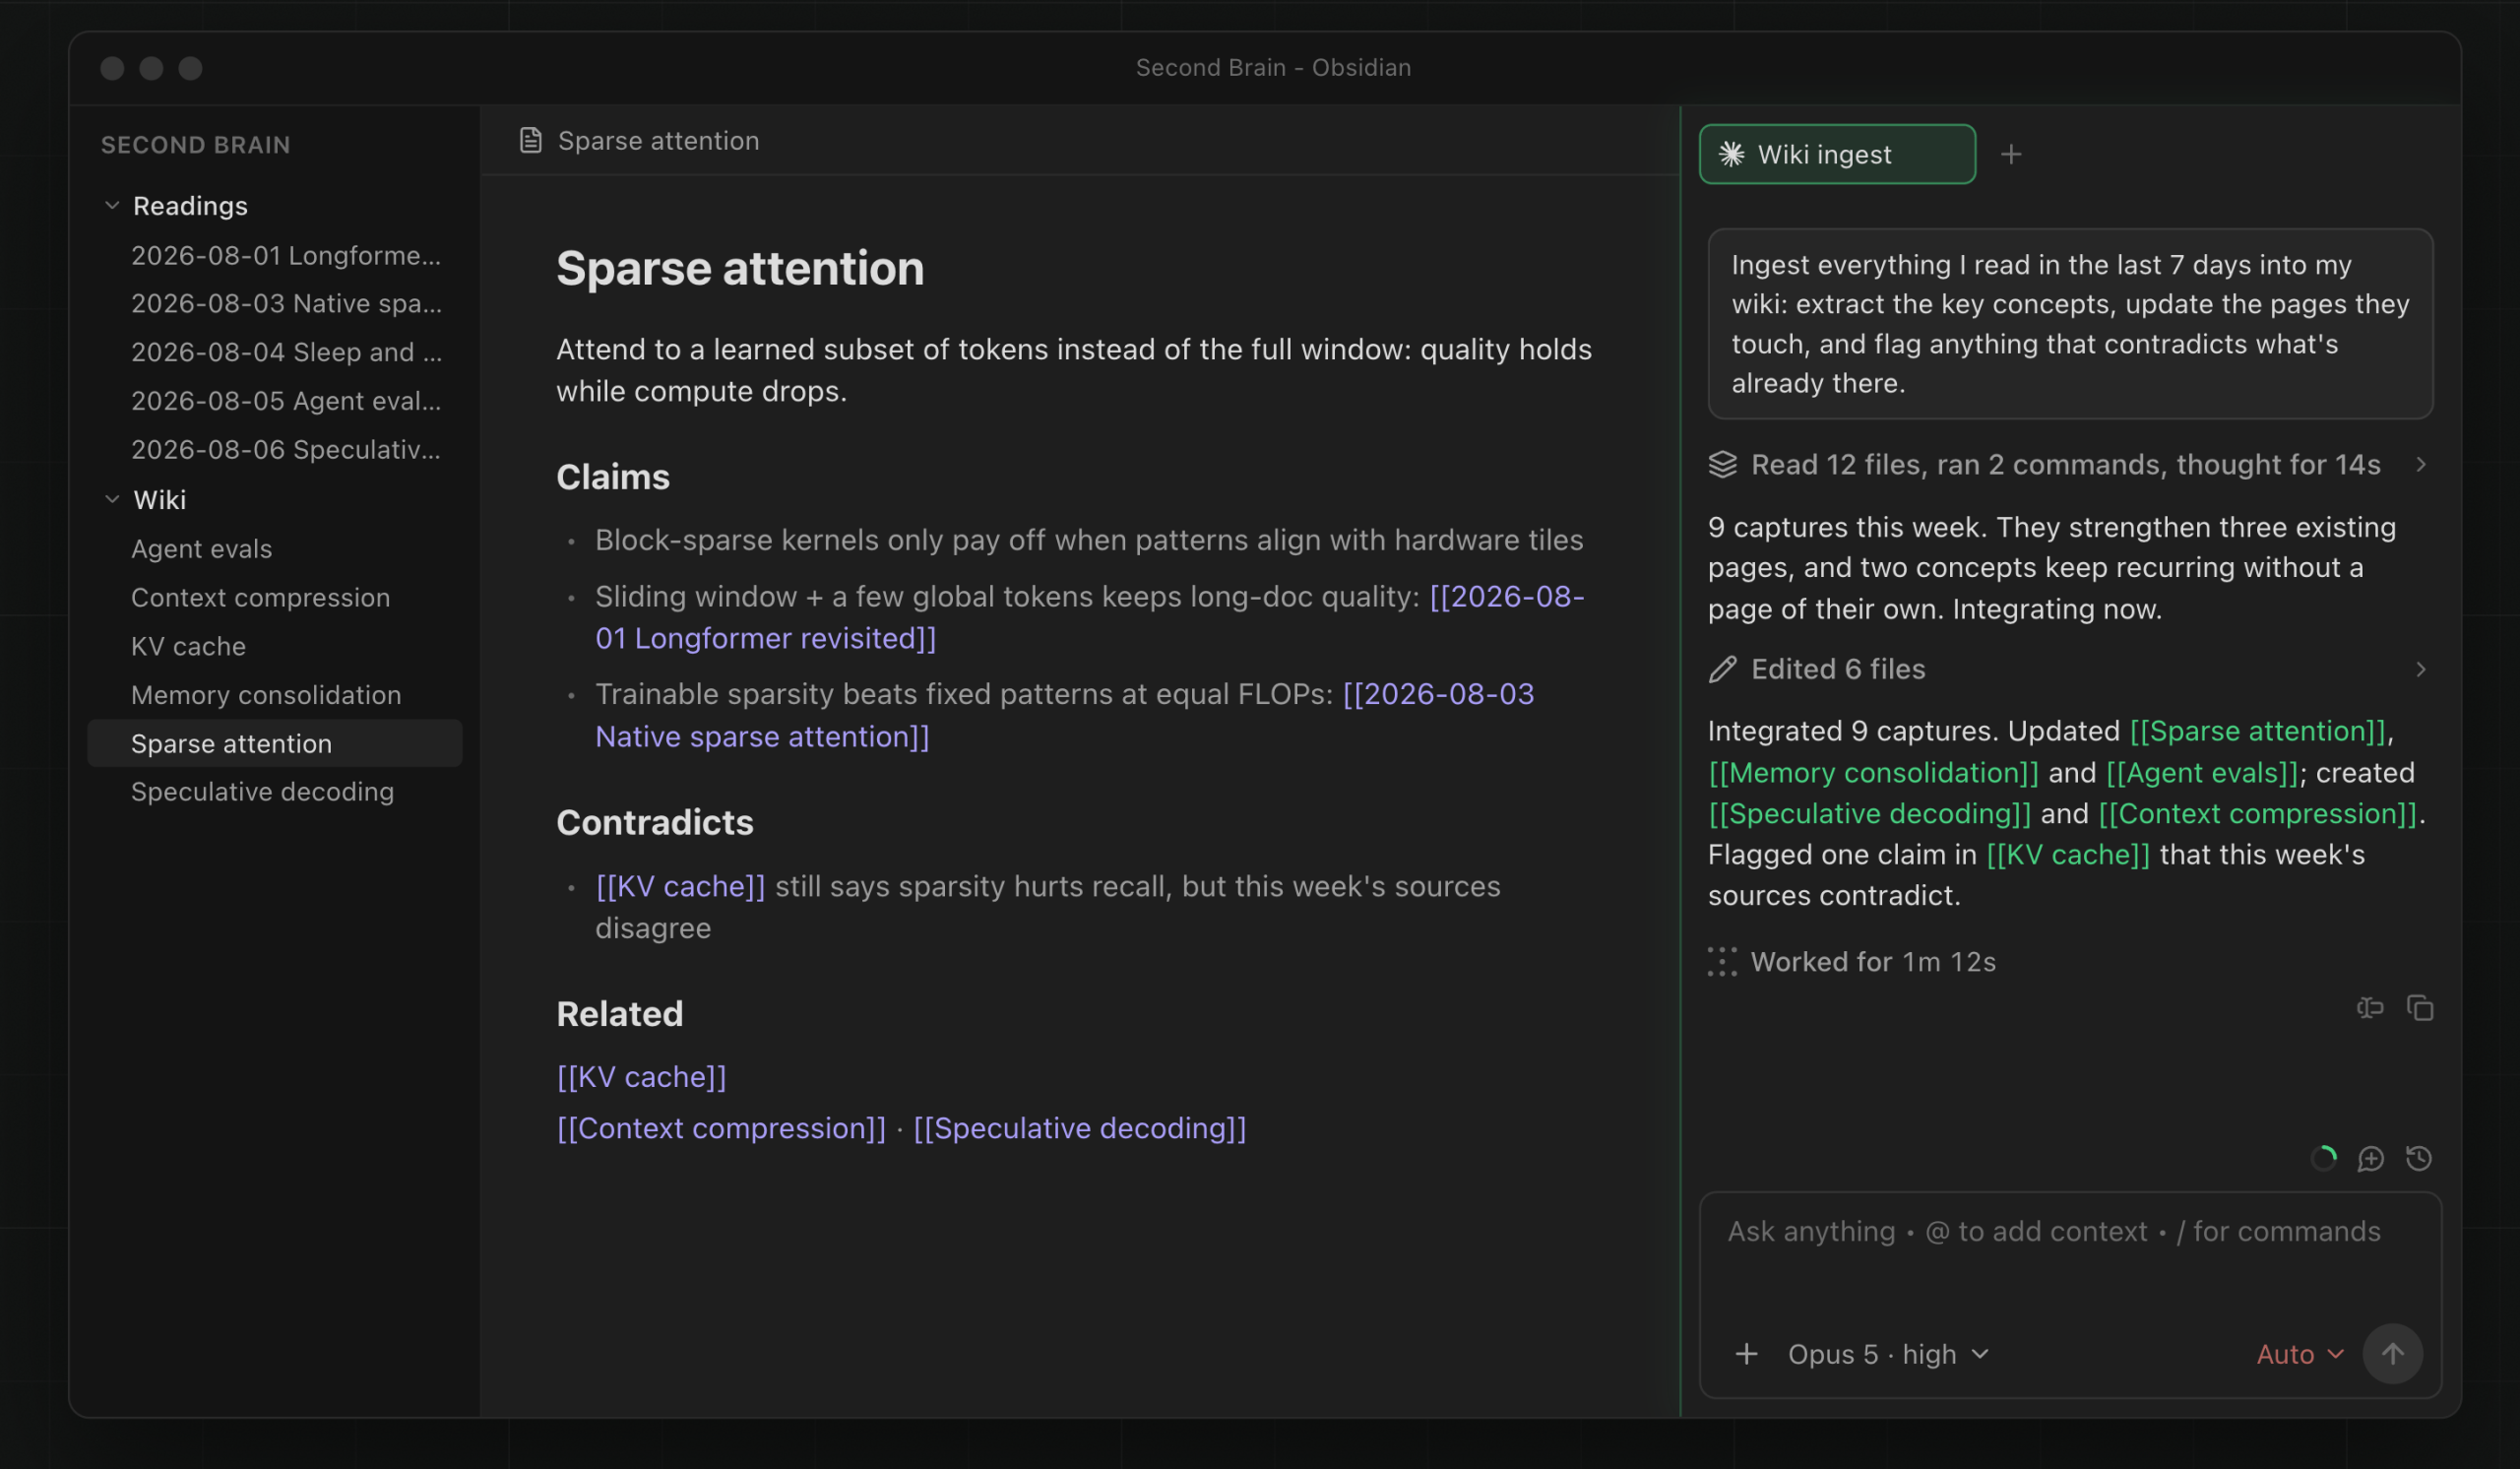2520x1469 pixels.
Task: Open the Opus 5 · high model dropdown
Action: click(x=1888, y=1354)
